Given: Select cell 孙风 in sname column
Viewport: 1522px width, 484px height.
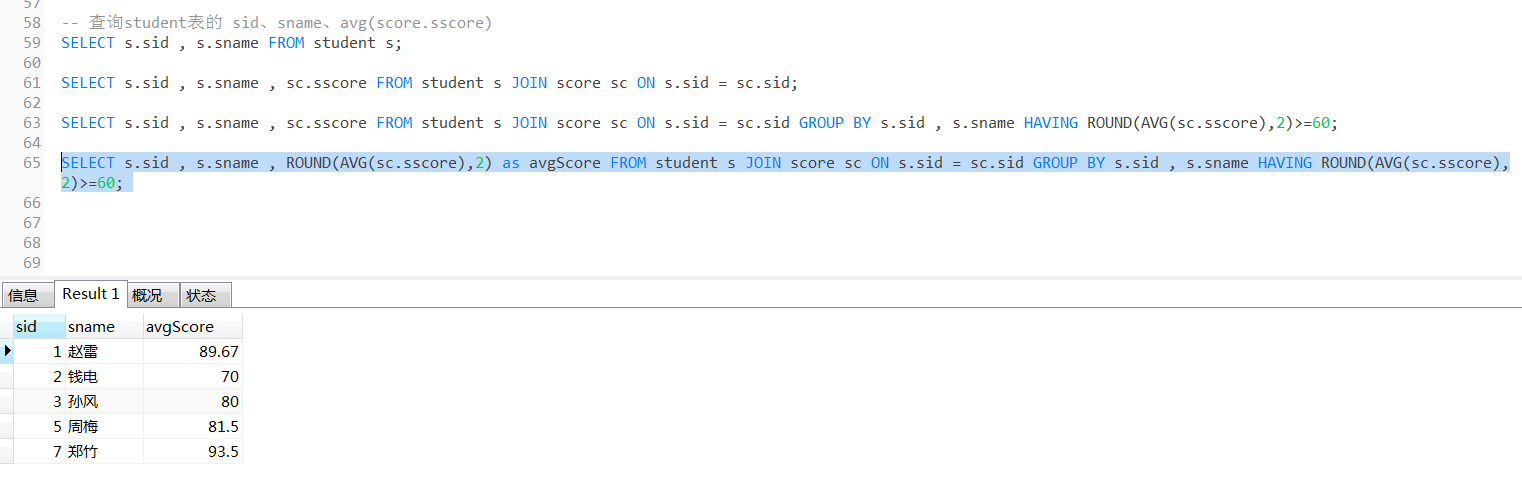Looking at the screenshot, I should point(105,401).
